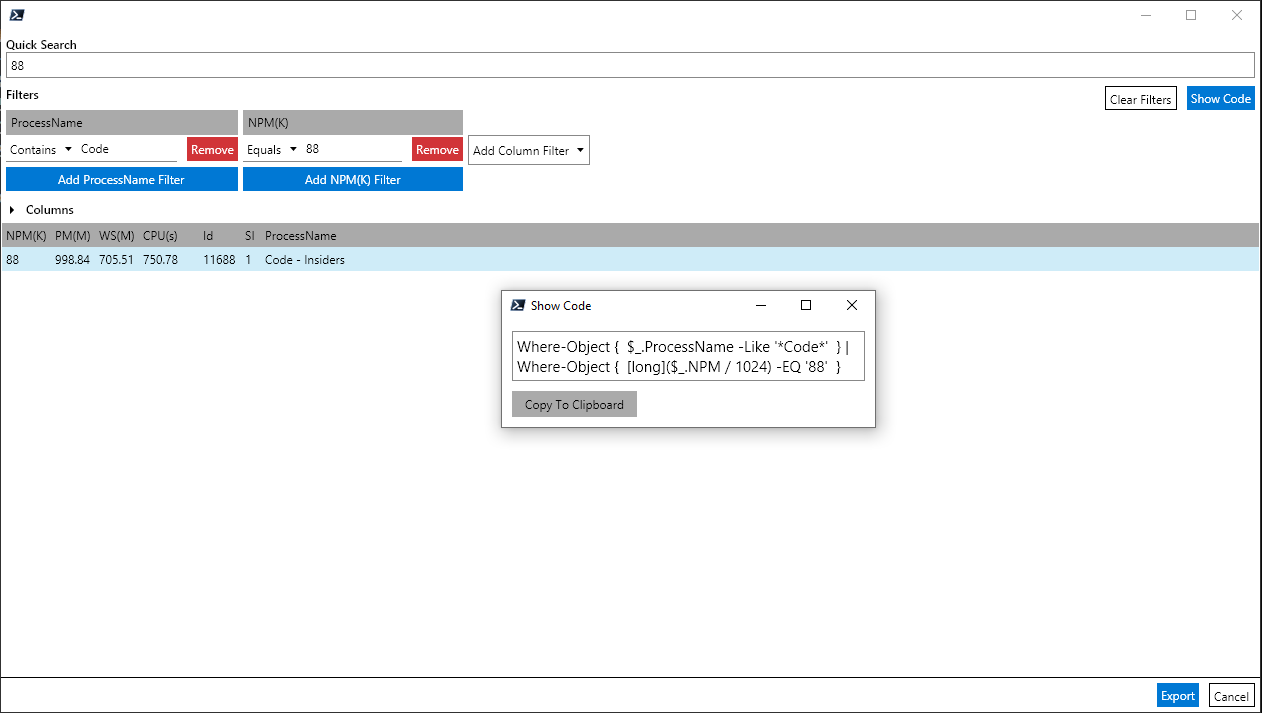Open the Add Column Filter dropdown
This screenshot has height=713, width=1262.
(x=528, y=151)
